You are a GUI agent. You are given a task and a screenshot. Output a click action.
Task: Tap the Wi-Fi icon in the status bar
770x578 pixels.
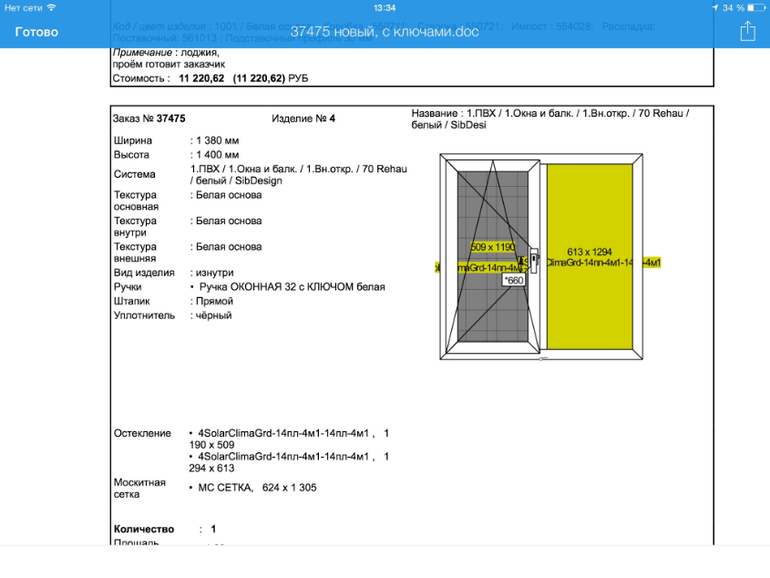51,7
